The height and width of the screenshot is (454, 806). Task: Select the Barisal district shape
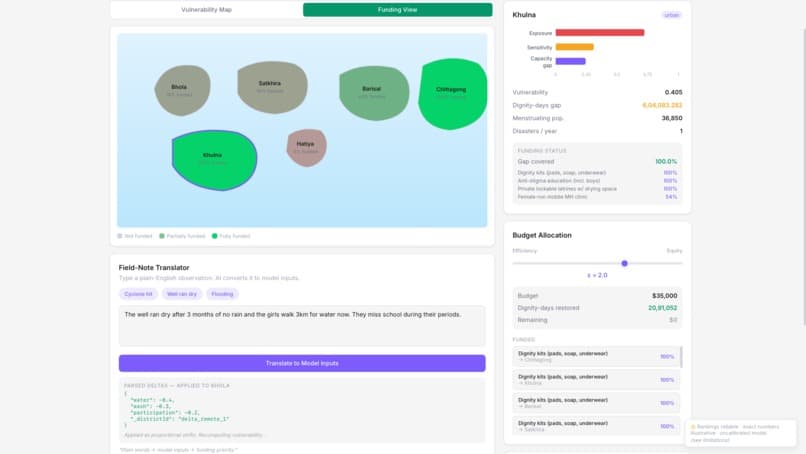point(374,93)
